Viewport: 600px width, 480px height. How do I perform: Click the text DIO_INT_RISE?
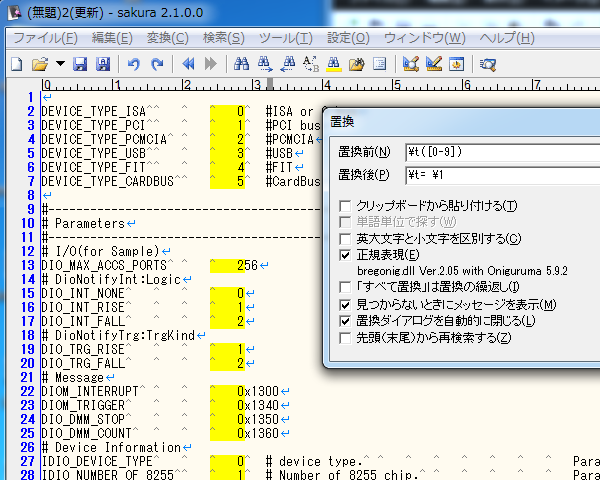(x=83, y=307)
